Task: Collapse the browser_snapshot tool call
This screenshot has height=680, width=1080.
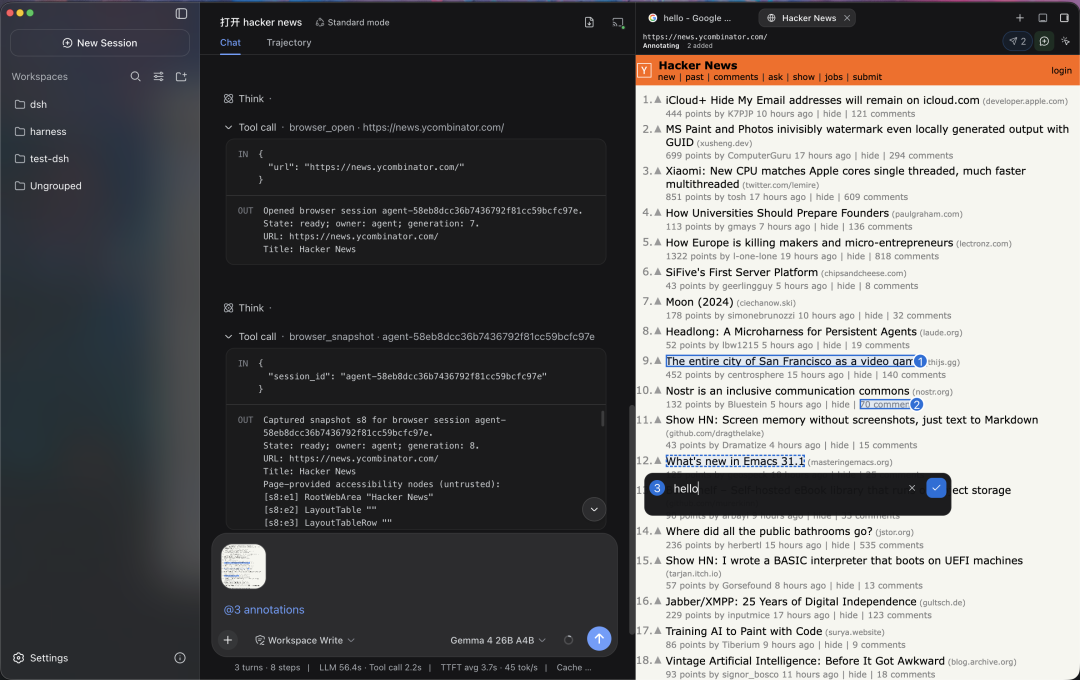Action: [x=229, y=337]
